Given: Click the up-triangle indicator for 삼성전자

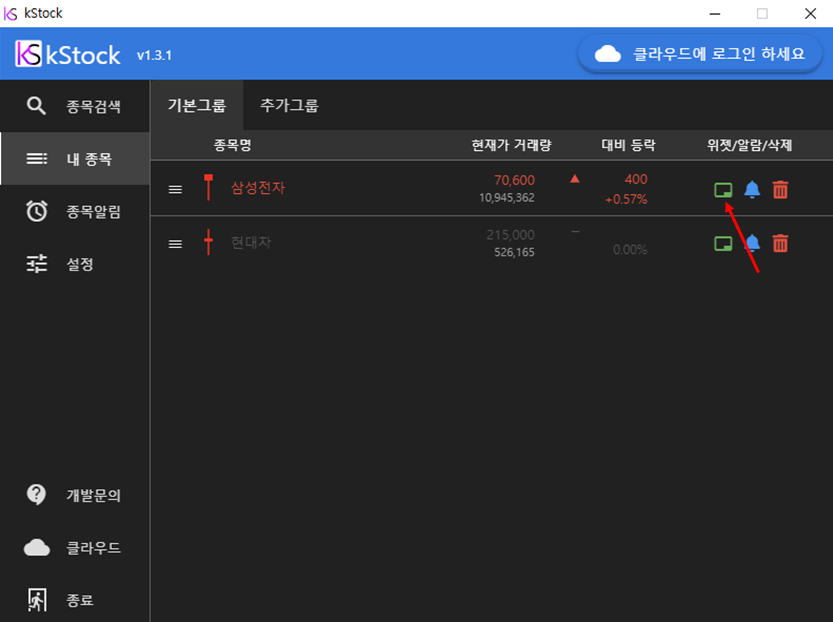Looking at the screenshot, I should pos(575,179).
